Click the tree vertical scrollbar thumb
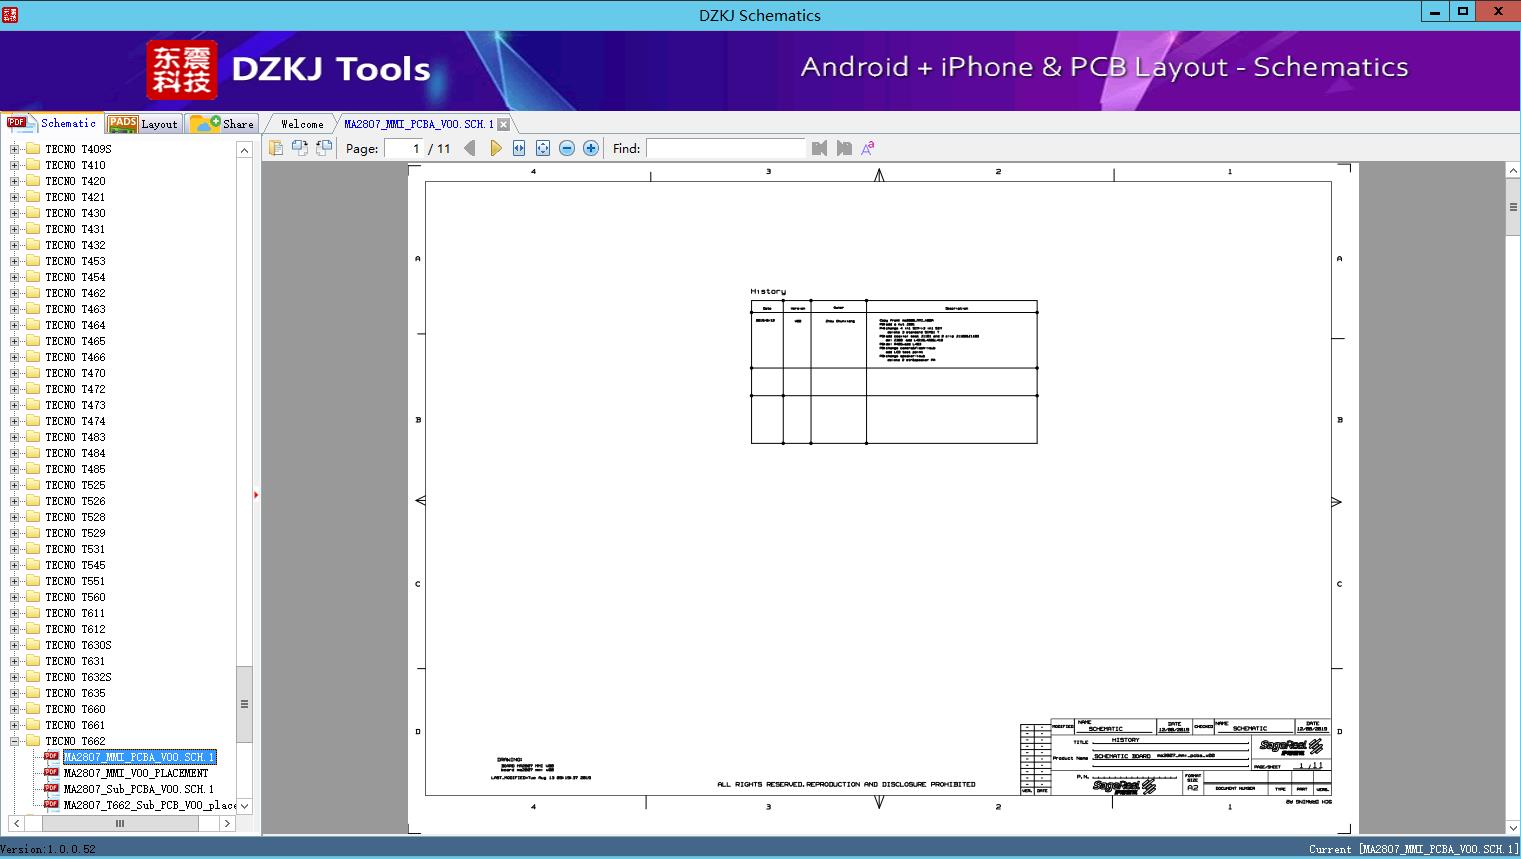The image size is (1521, 859). [x=244, y=704]
